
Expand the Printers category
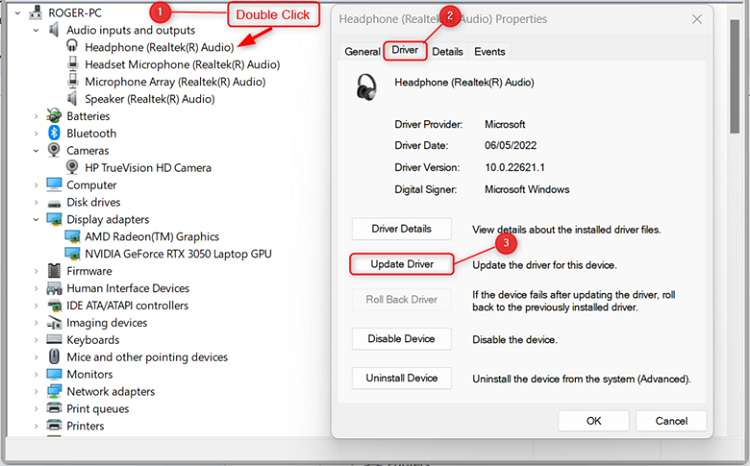point(36,426)
